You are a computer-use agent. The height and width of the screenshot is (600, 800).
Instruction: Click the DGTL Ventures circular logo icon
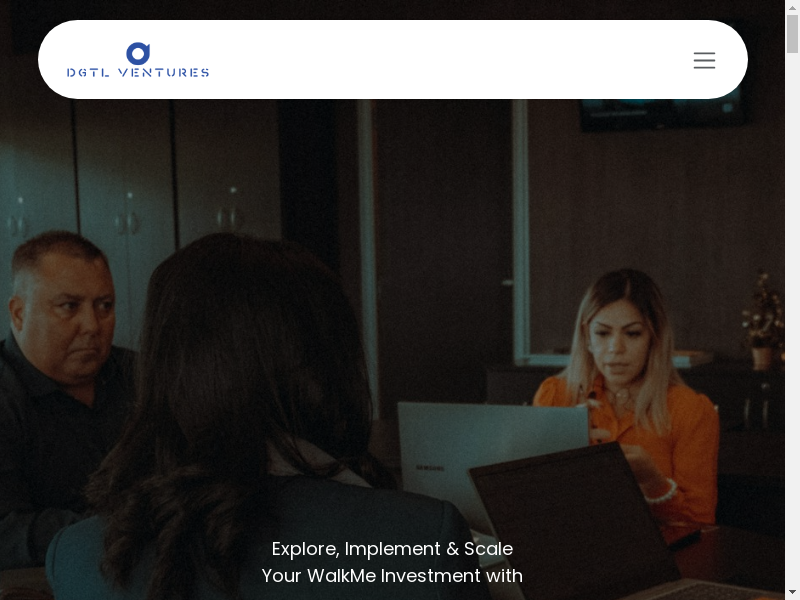tap(138, 53)
